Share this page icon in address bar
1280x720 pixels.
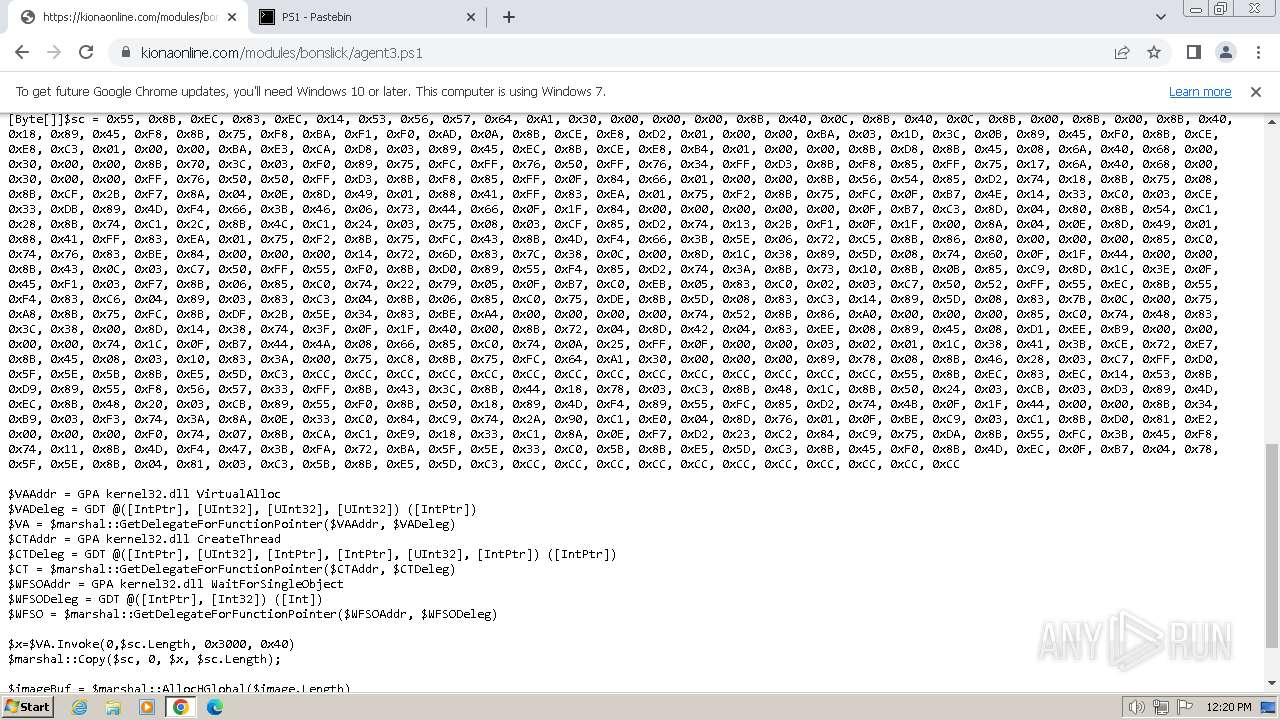[1122, 52]
